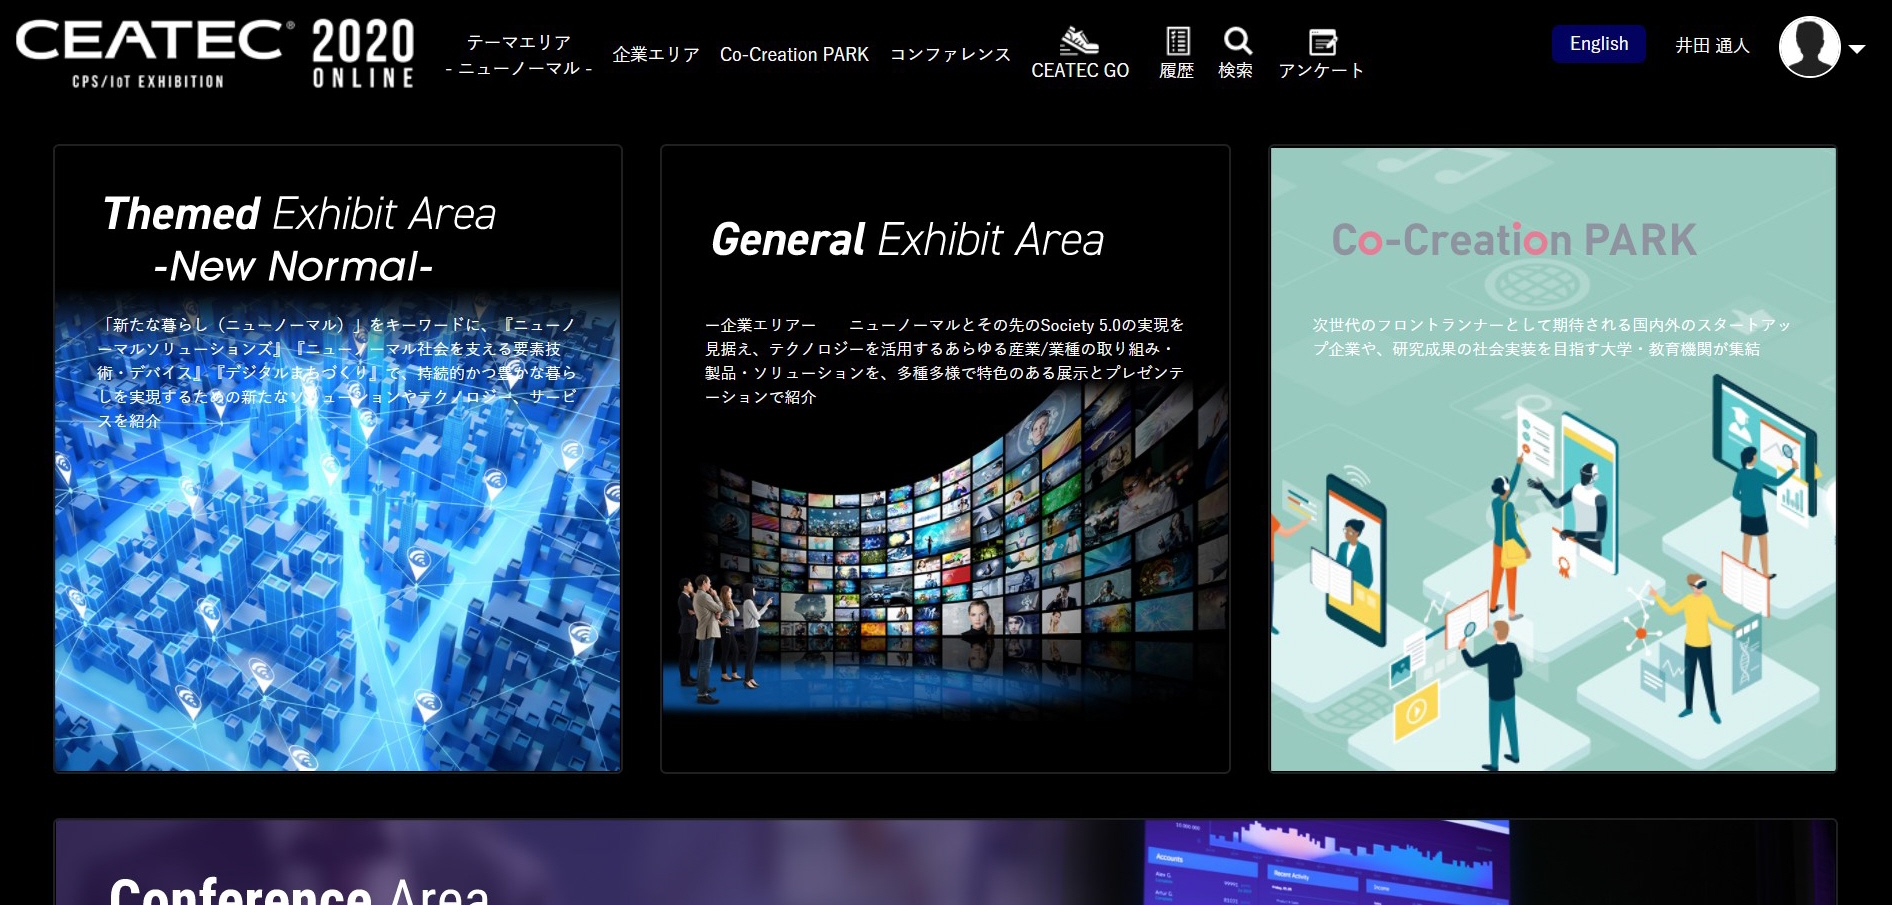Open the Themed Exhibit Area card
1892x905 pixels.
click(x=338, y=459)
